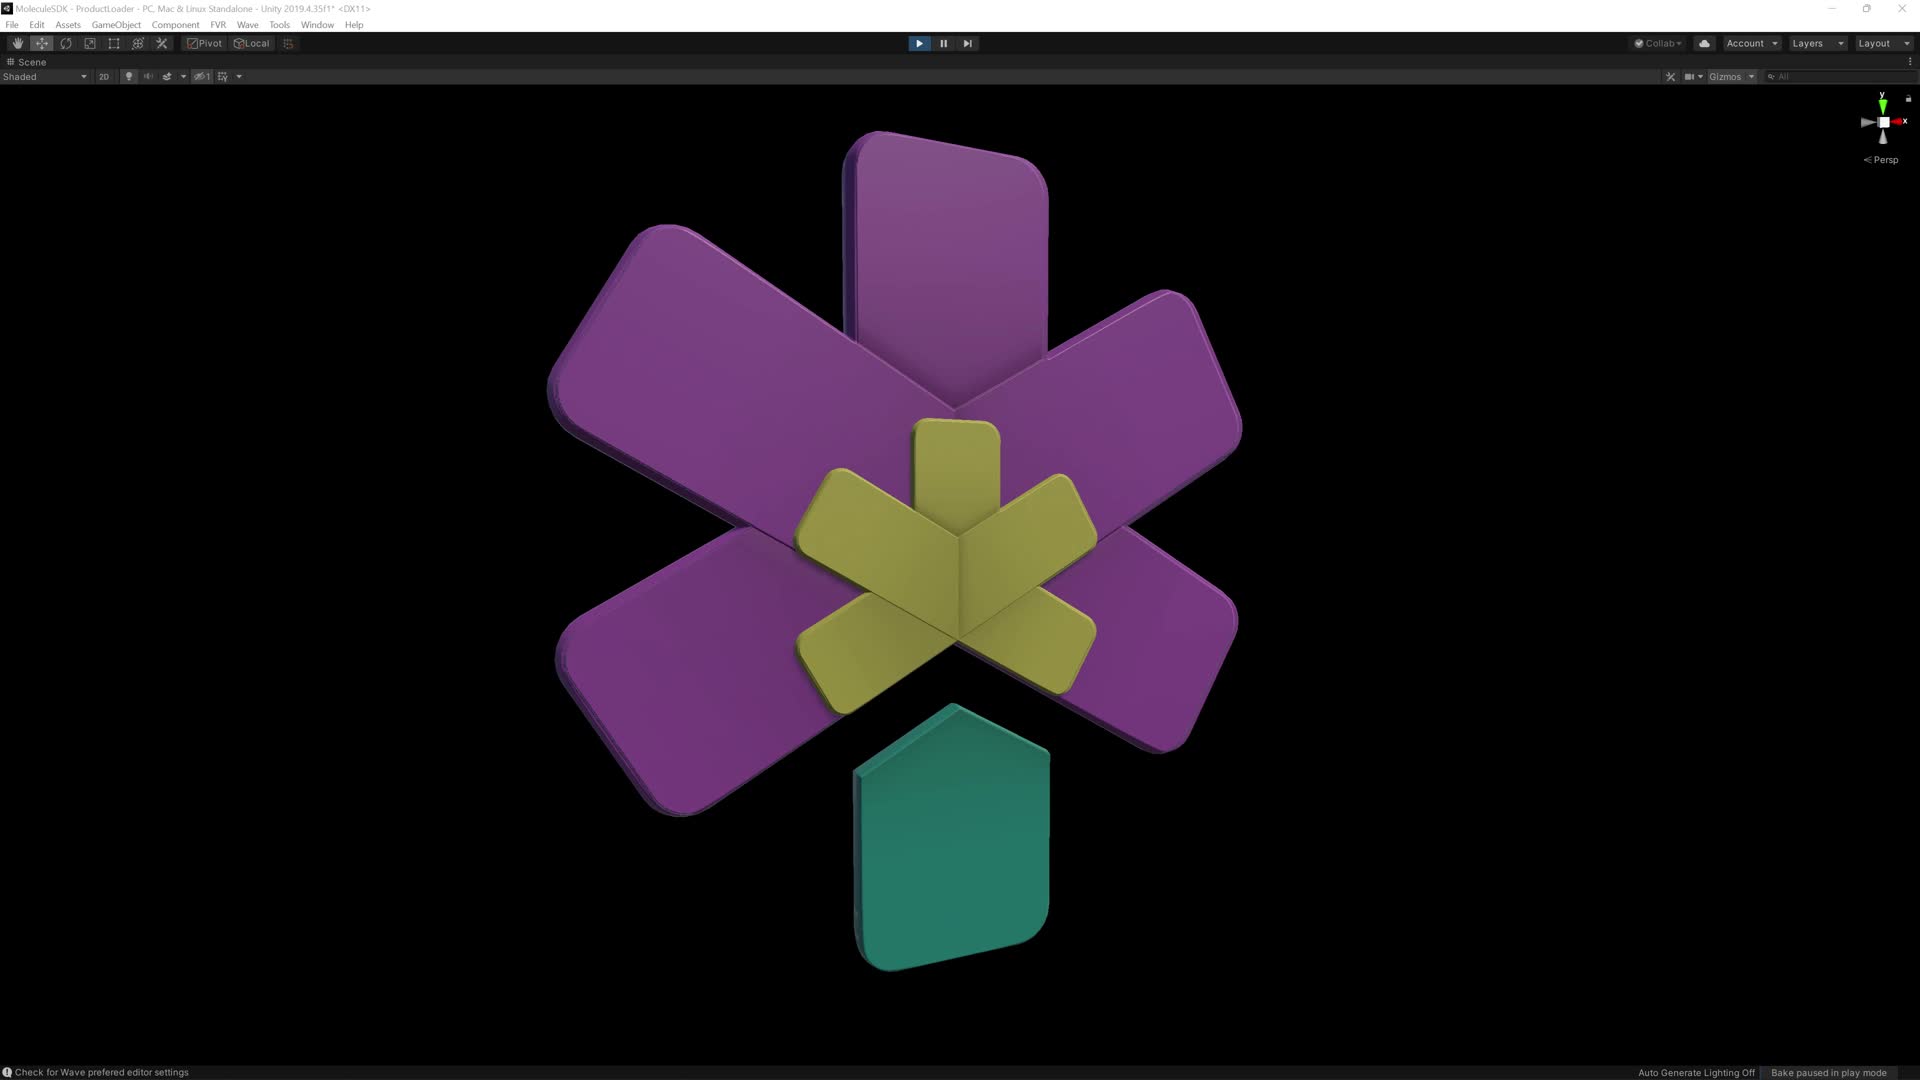The height and width of the screenshot is (1080, 1920).
Task: Toggle Pivot handle position button
Action: tap(205, 43)
